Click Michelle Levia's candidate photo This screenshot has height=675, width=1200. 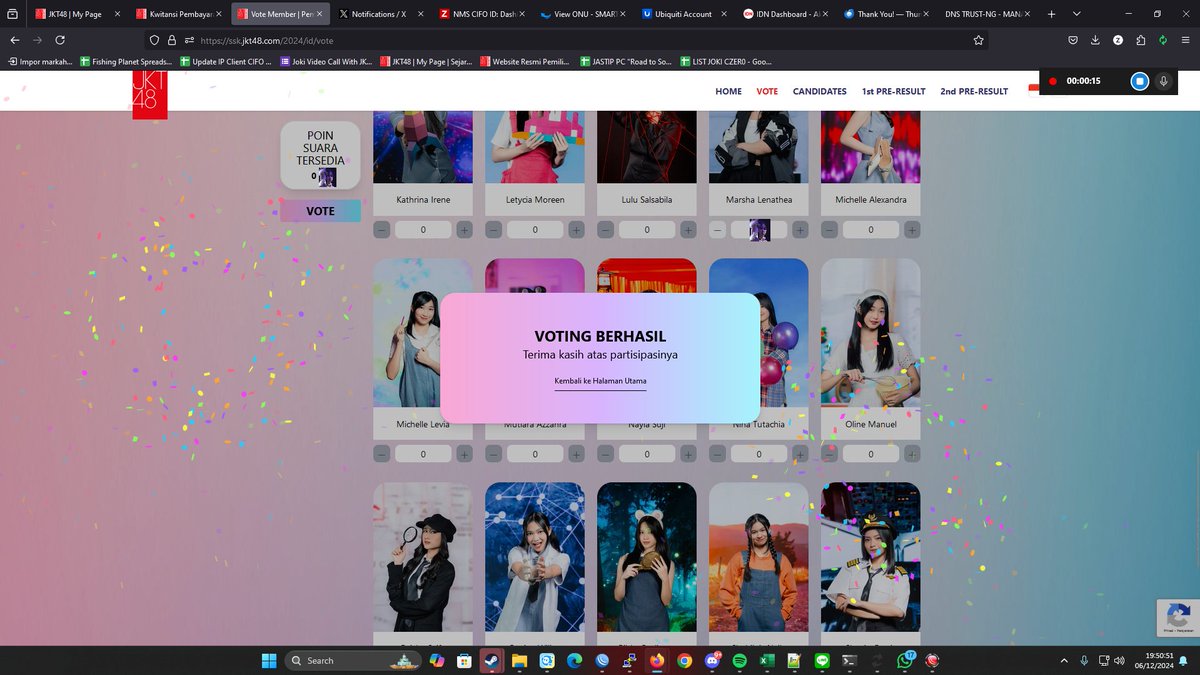[x=423, y=333]
